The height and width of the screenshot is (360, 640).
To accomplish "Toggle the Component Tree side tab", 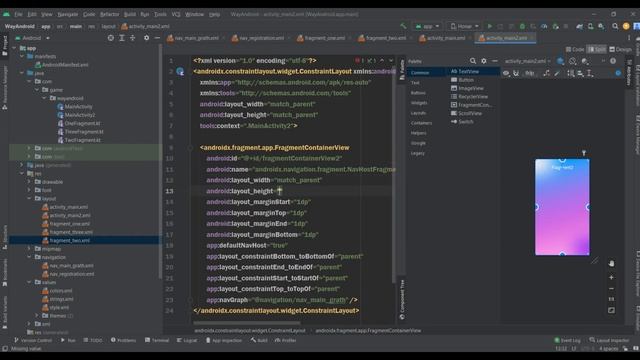I will click(x=402, y=299).
